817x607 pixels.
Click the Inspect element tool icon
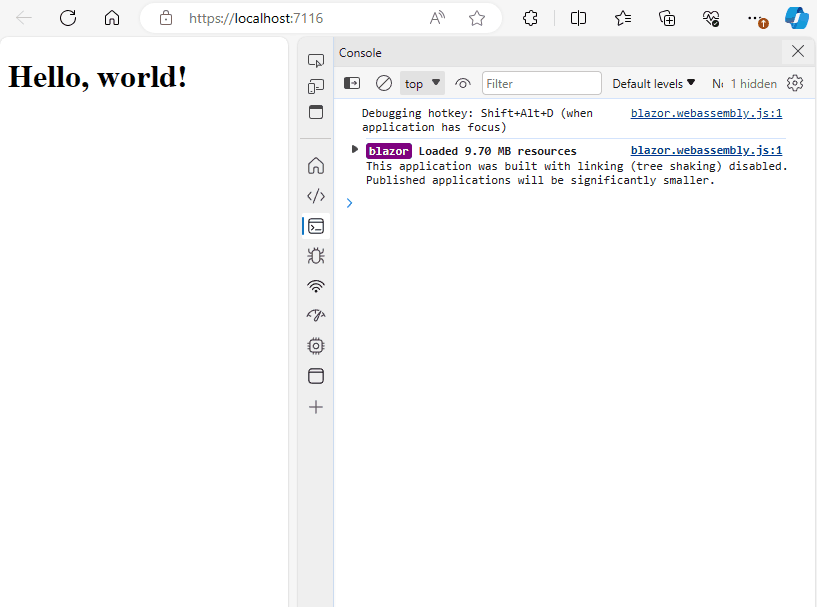click(x=316, y=61)
